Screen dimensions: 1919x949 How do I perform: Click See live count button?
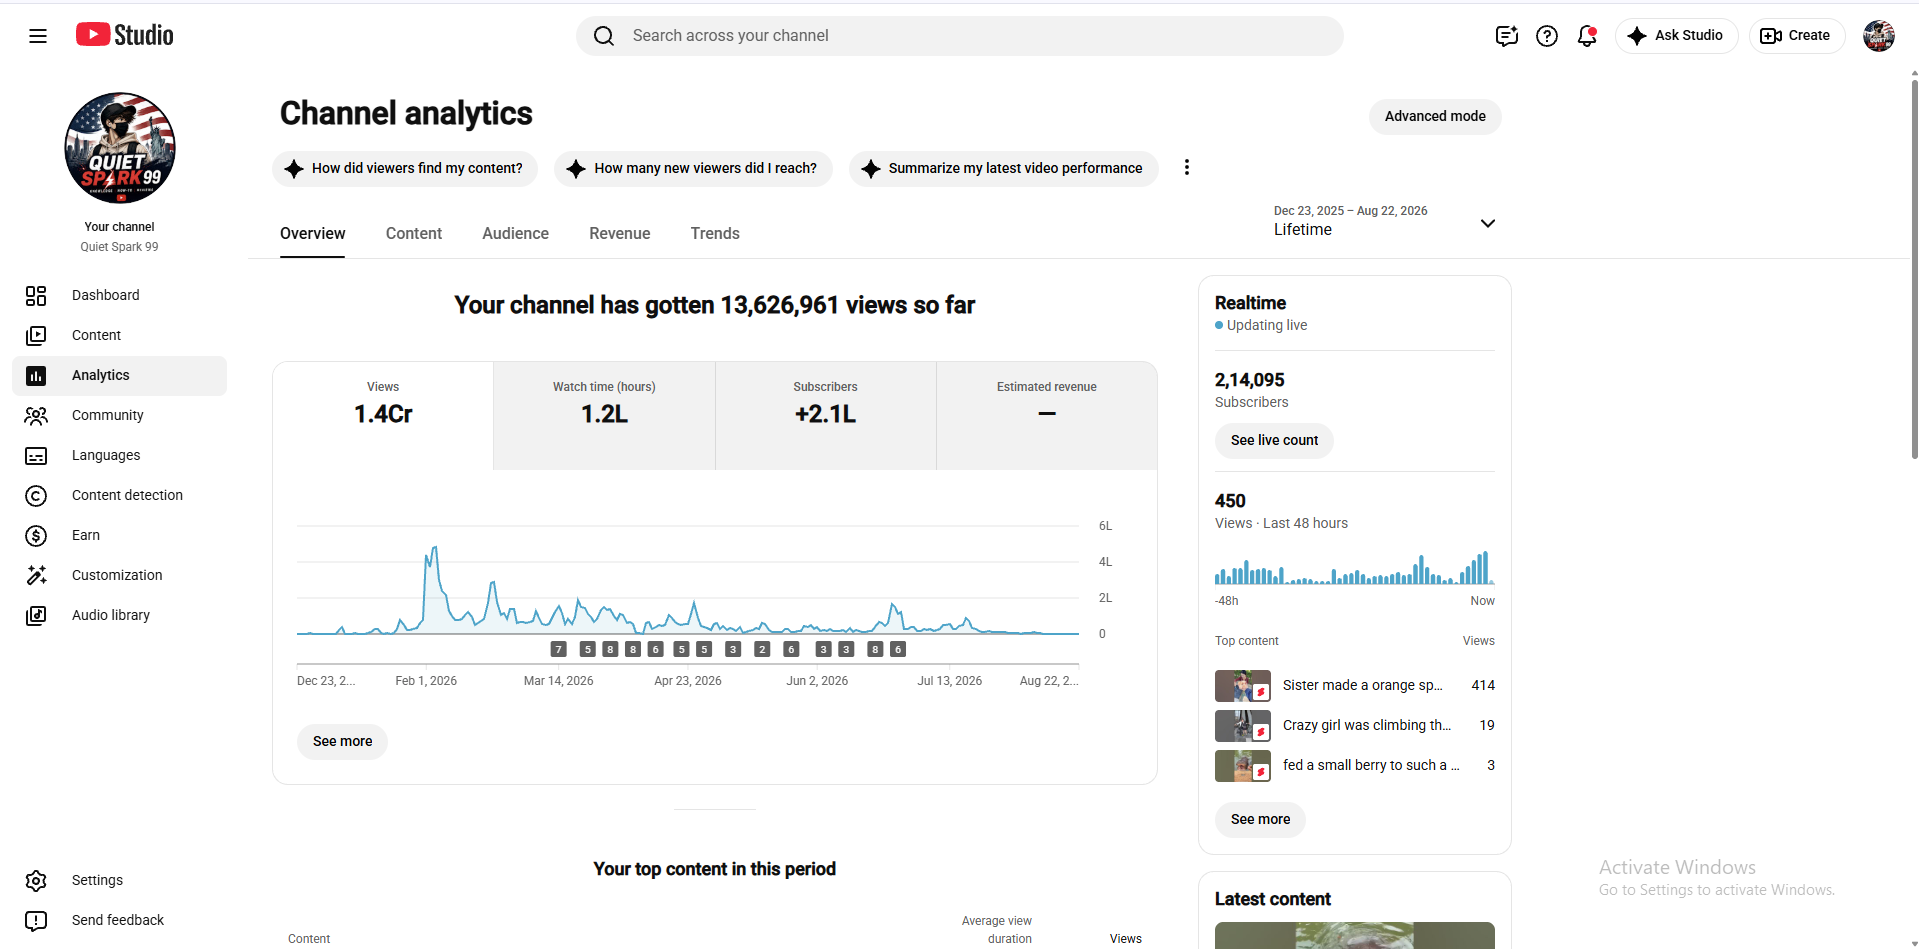[1274, 440]
